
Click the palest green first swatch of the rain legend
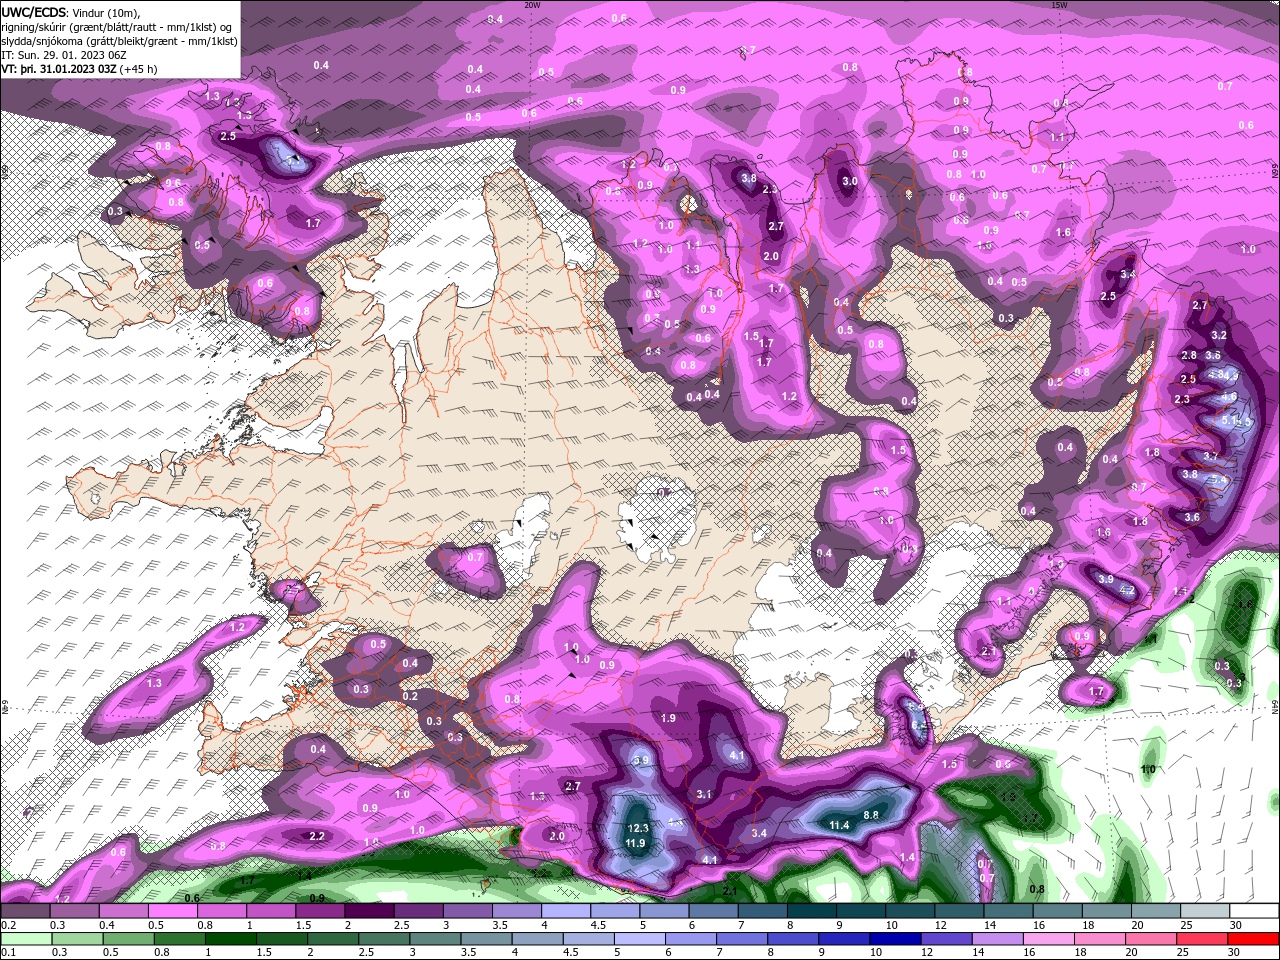(25, 938)
